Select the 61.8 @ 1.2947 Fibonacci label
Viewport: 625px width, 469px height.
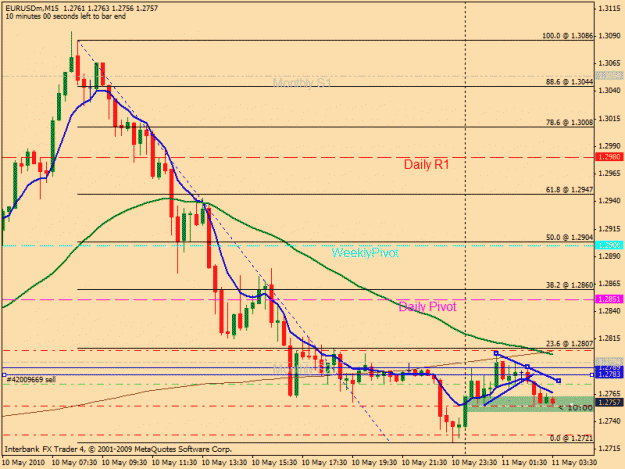pyautogui.click(x=570, y=190)
